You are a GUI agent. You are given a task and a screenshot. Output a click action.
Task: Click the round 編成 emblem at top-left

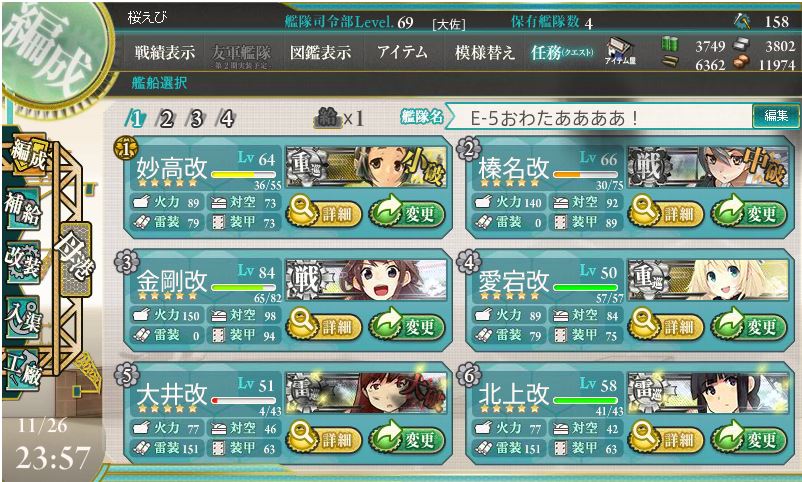click(54, 51)
